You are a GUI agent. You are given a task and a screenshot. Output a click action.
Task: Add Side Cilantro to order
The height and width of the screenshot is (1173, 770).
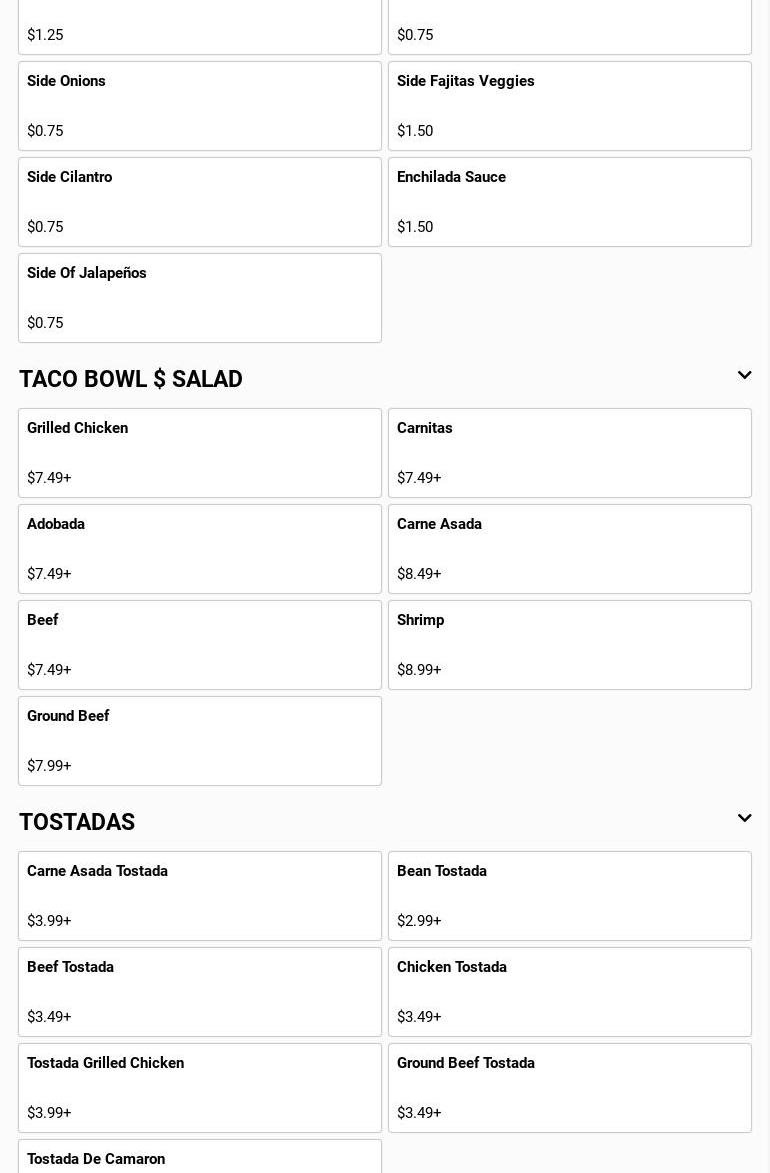click(200, 202)
